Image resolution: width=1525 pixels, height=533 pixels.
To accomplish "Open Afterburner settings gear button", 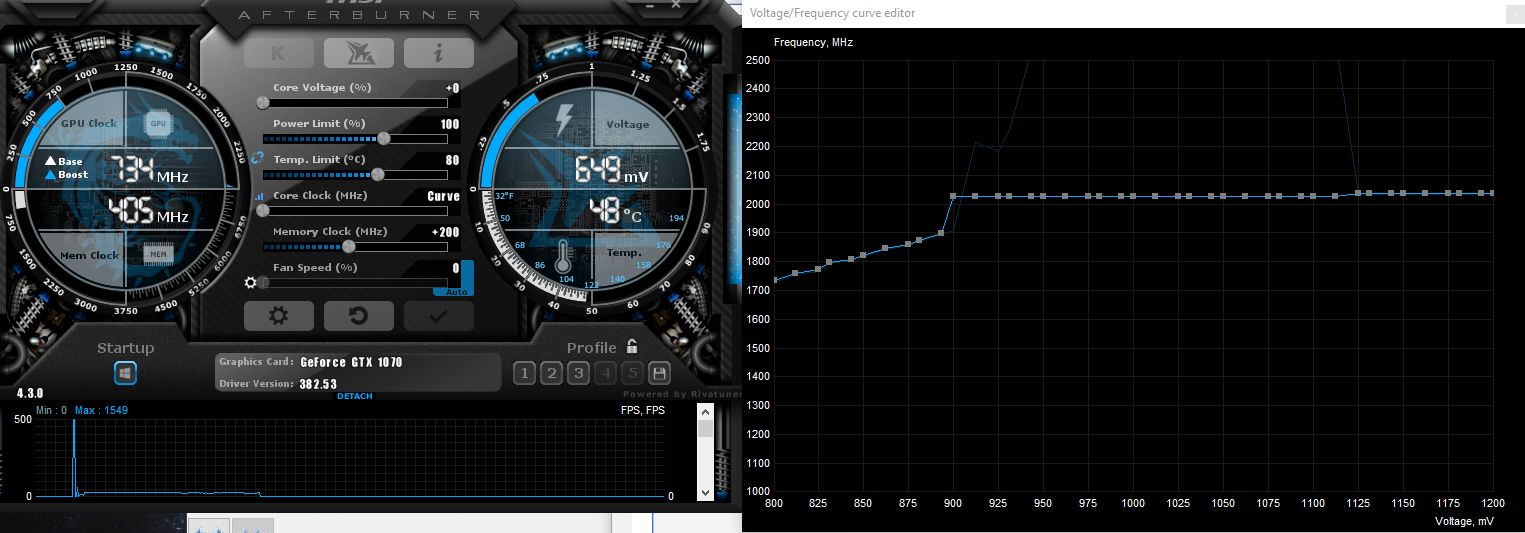I will tap(279, 316).
